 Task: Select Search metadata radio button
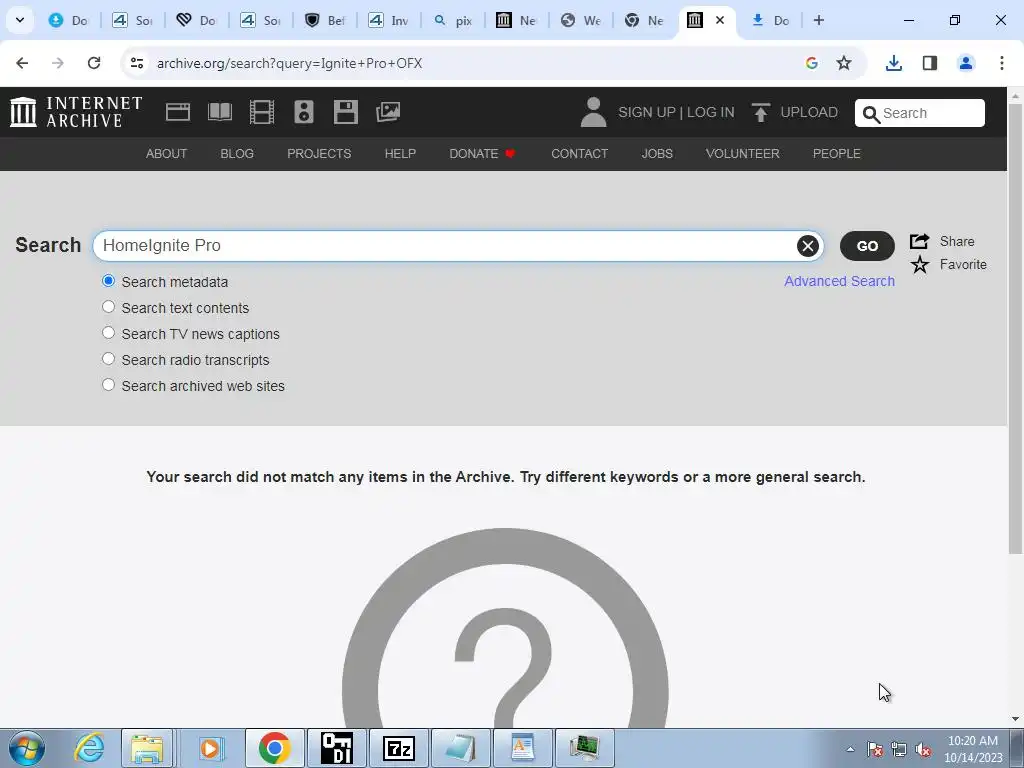click(x=108, y=281)
